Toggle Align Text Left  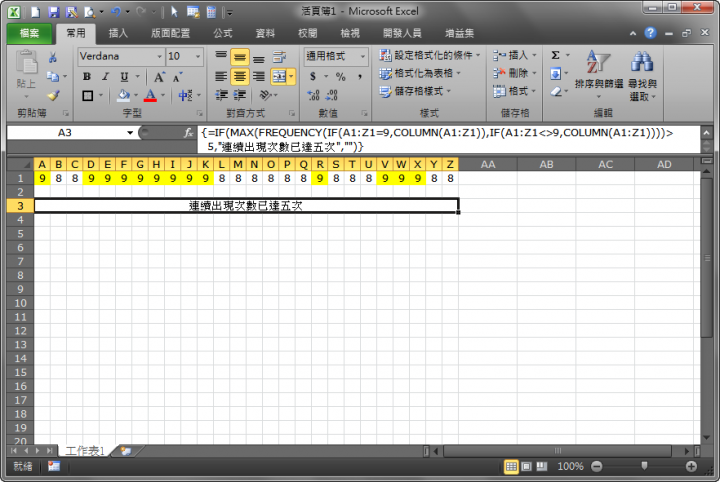pos(221,77)
